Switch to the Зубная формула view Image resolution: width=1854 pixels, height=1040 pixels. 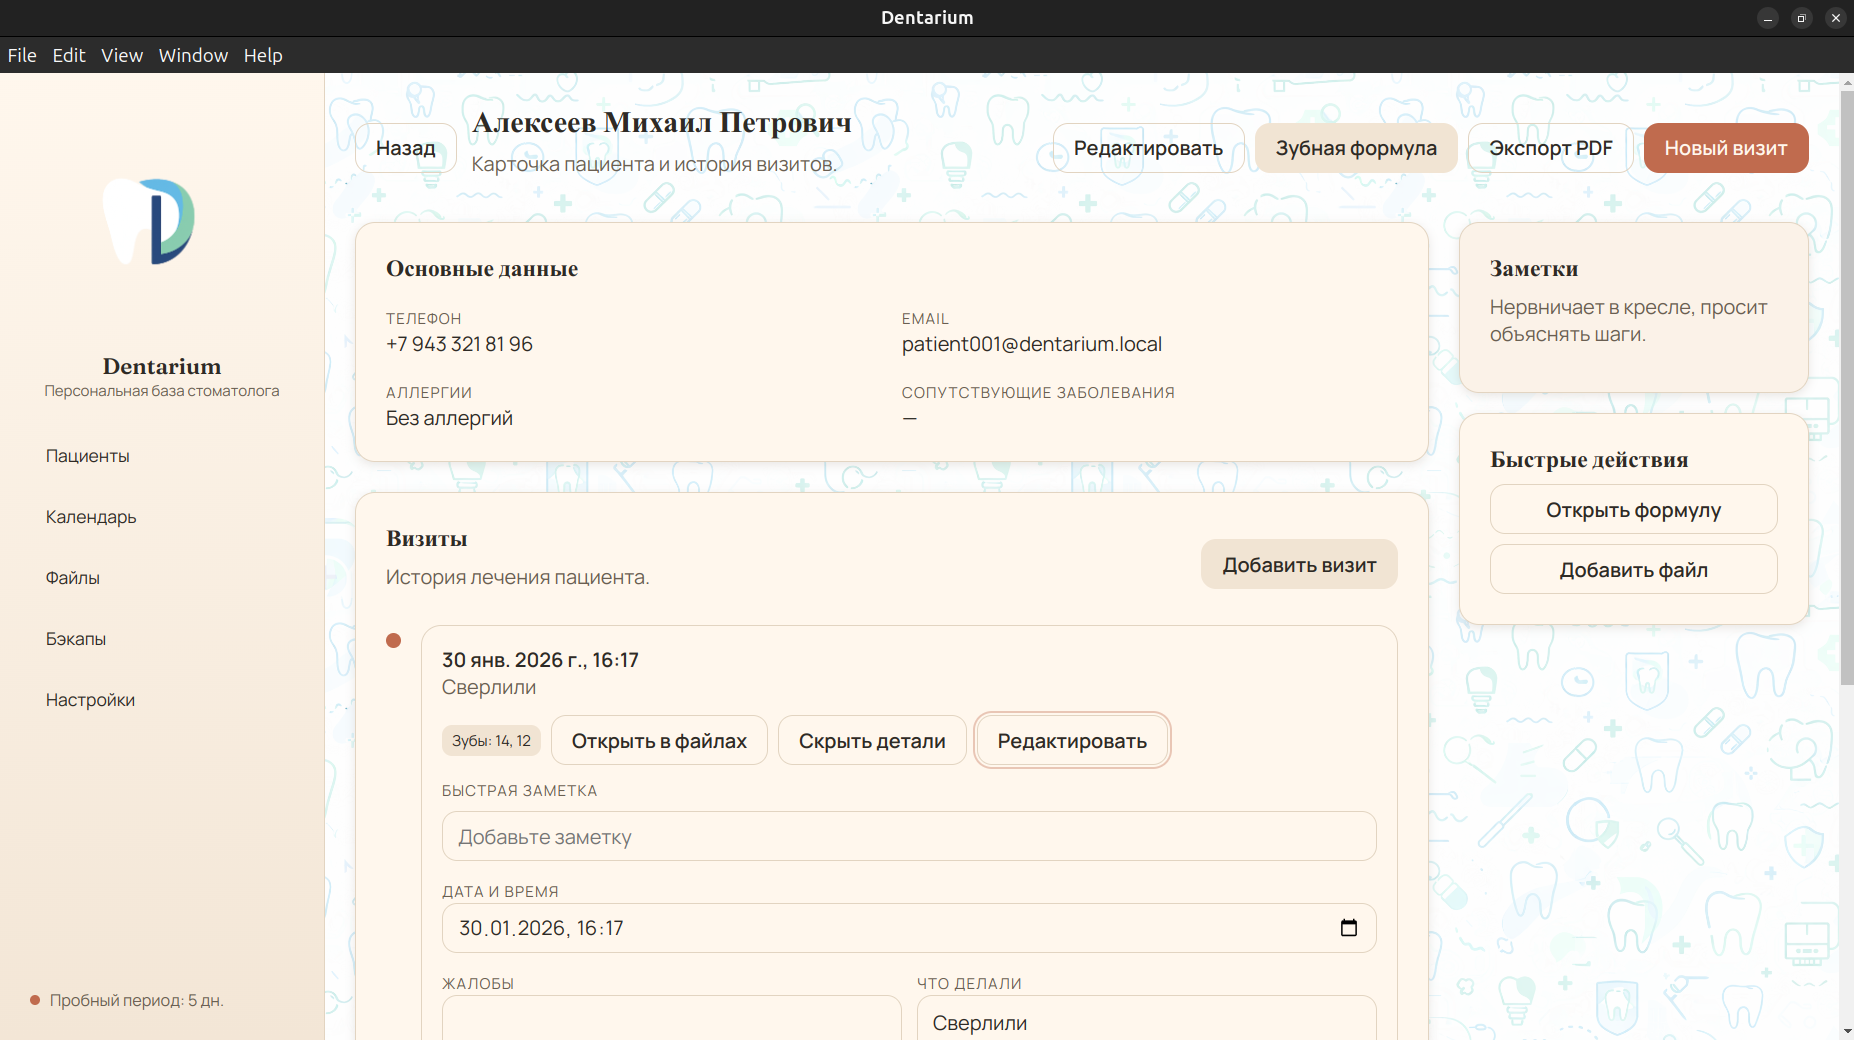pos(1355,148)
